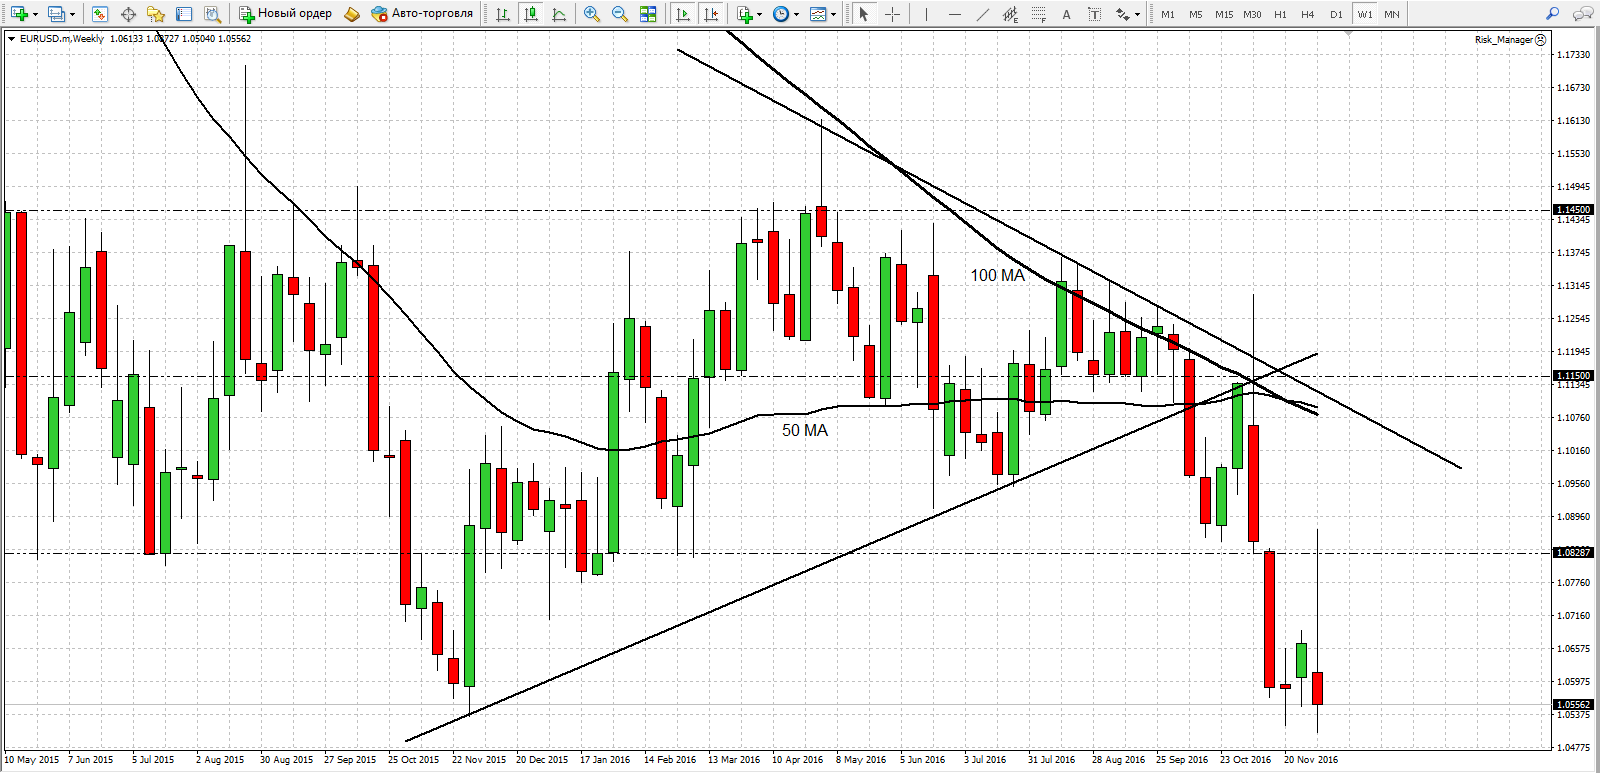Draw a vertical line on chart
Image resolution: width=1600 pixels, height=773 pixels.
click(x=926, y=14)
